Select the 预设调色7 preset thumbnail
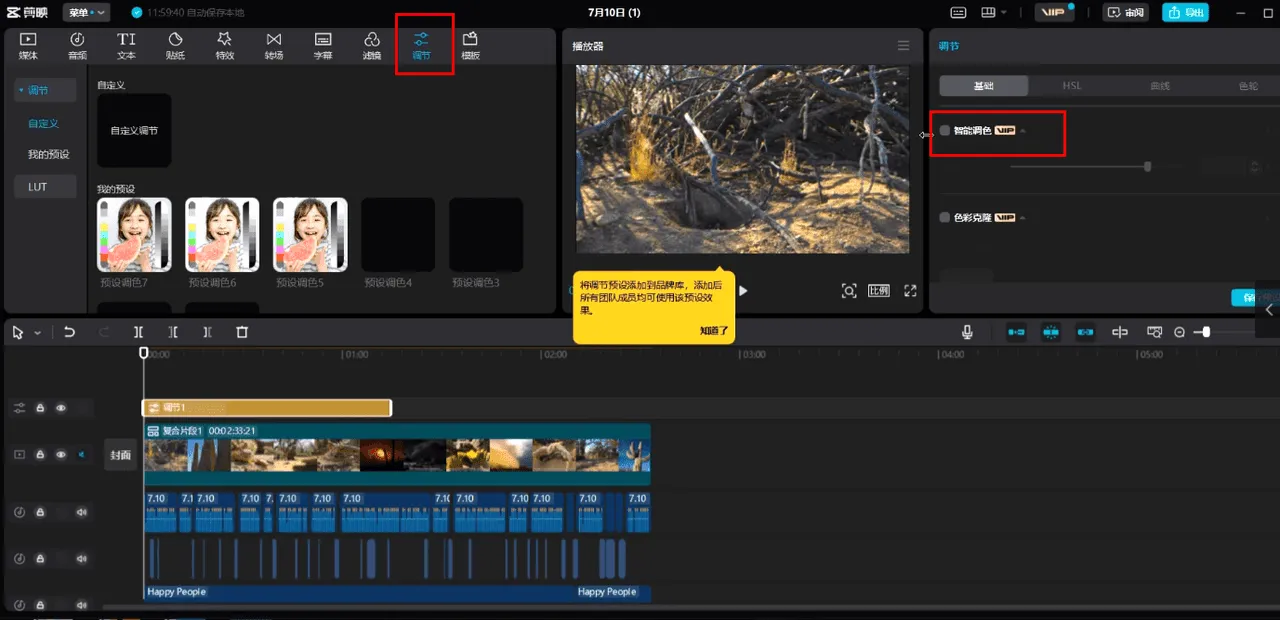The height and width of the screenshot is (620, 1280). pyautogui.click(x=134, y=235)
